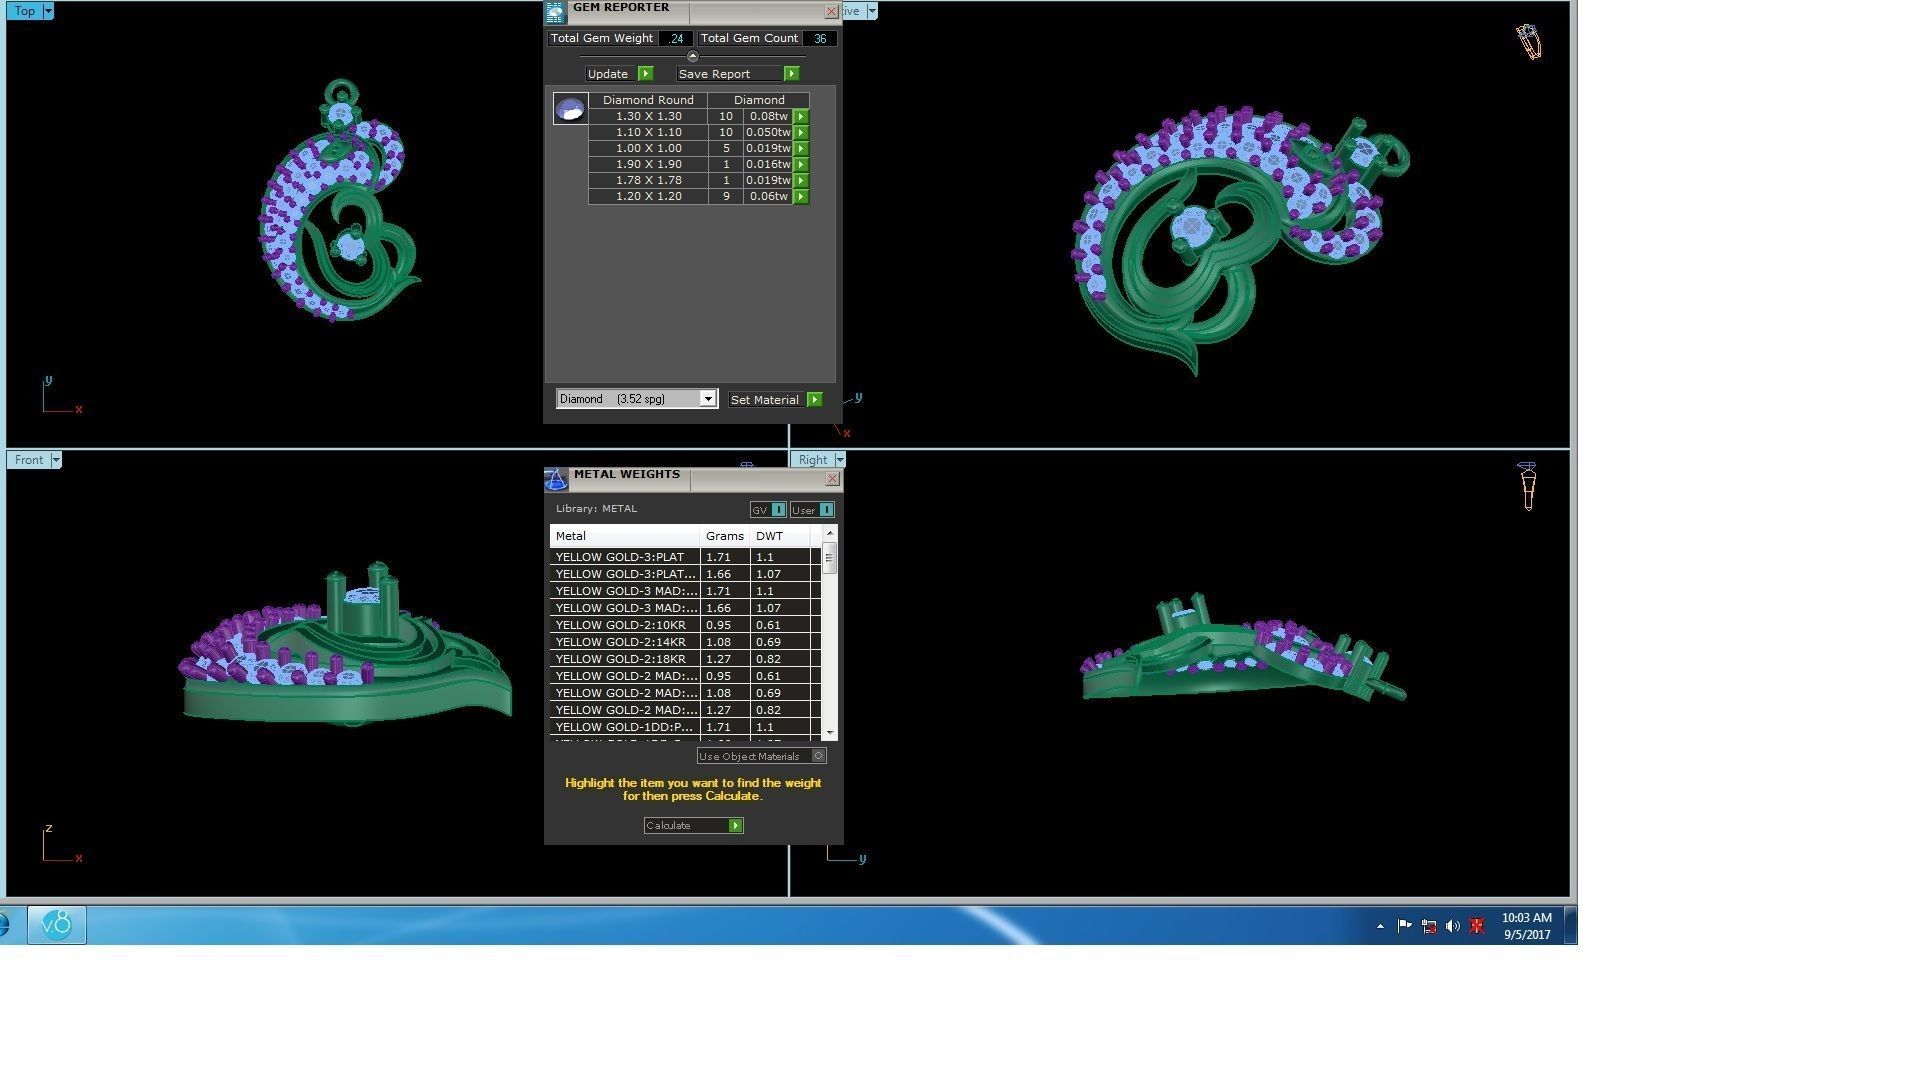
Task: Open the Front viewport dropdown arrow
Action: click(56, 460)
